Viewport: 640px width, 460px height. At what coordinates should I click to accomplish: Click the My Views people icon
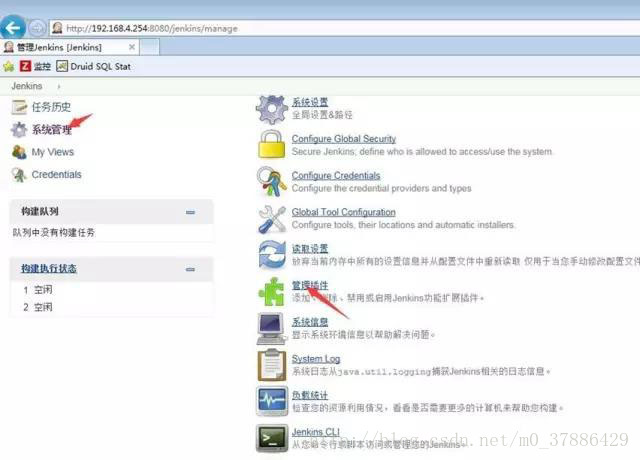[19, 152]
